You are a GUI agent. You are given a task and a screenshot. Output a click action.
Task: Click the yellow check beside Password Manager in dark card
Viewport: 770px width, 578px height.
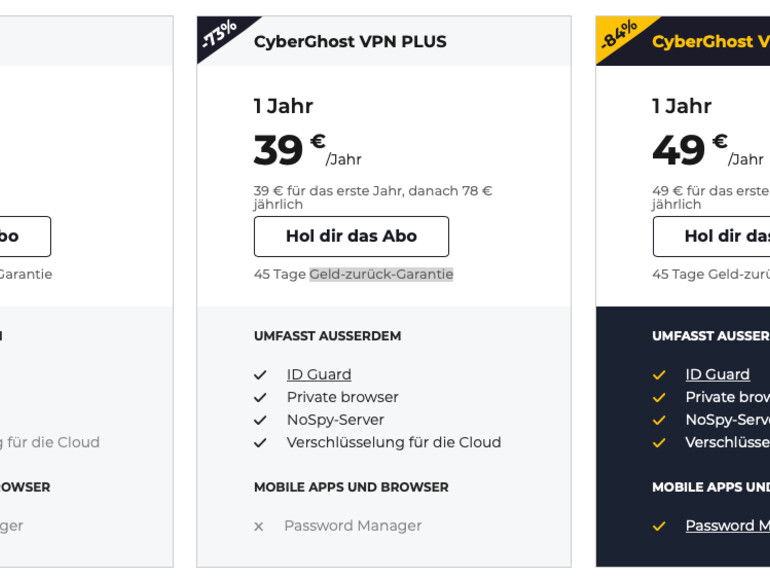click(659, 526)
